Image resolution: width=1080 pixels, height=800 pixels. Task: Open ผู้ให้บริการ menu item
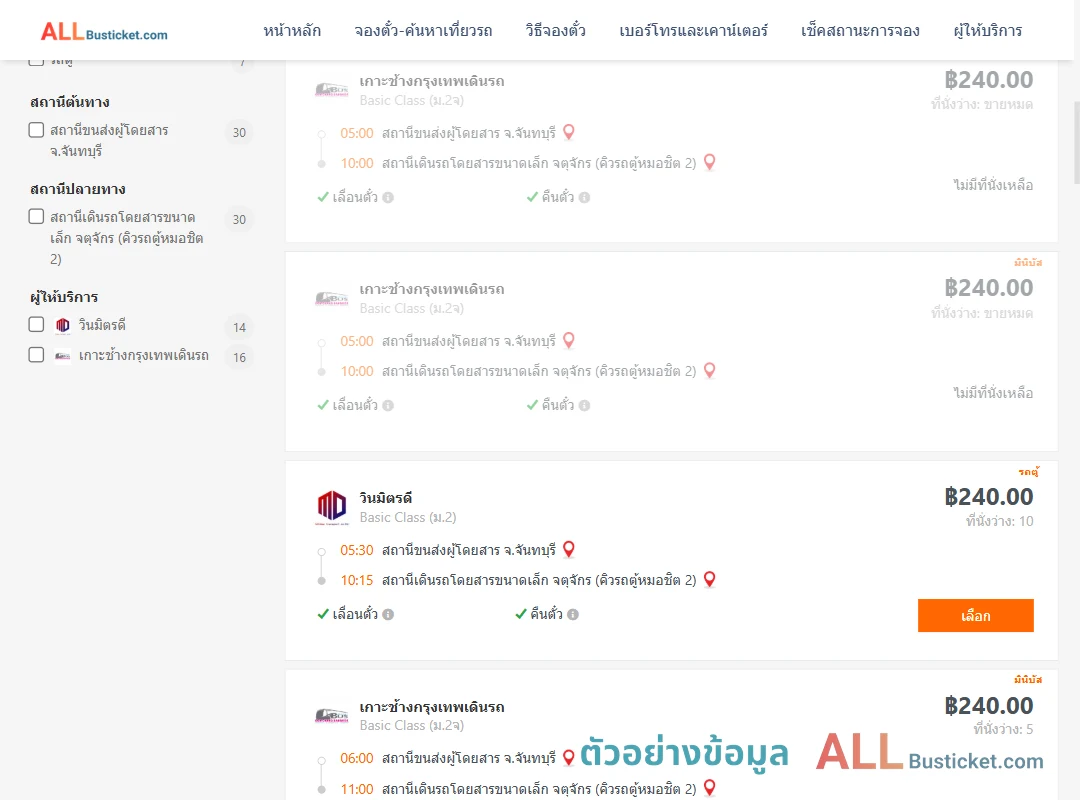click(x=988, y=30)
